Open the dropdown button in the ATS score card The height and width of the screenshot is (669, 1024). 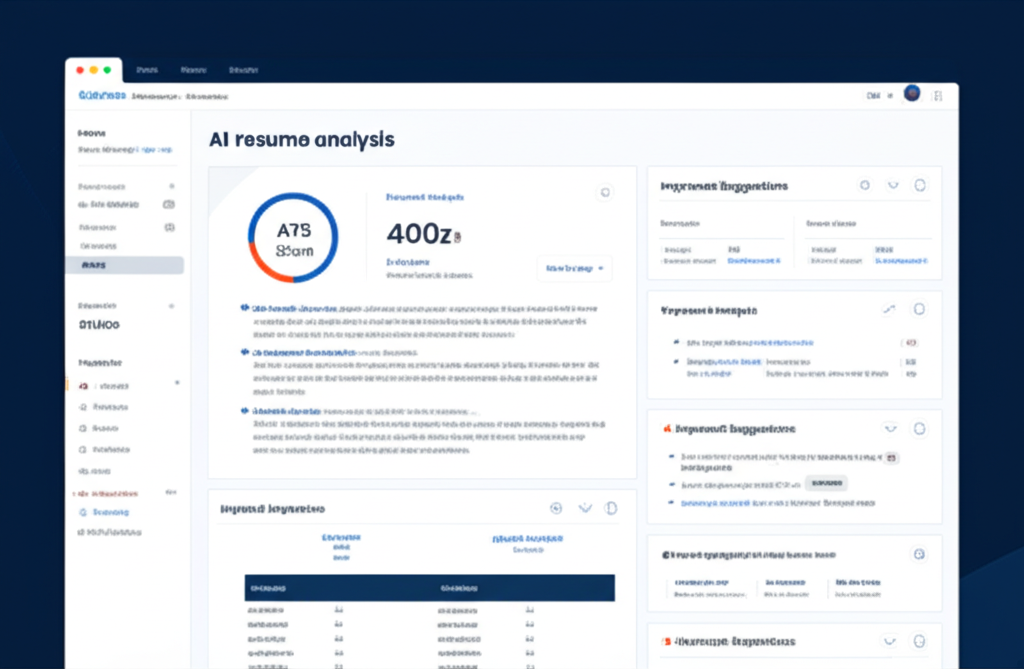(574, 268)
